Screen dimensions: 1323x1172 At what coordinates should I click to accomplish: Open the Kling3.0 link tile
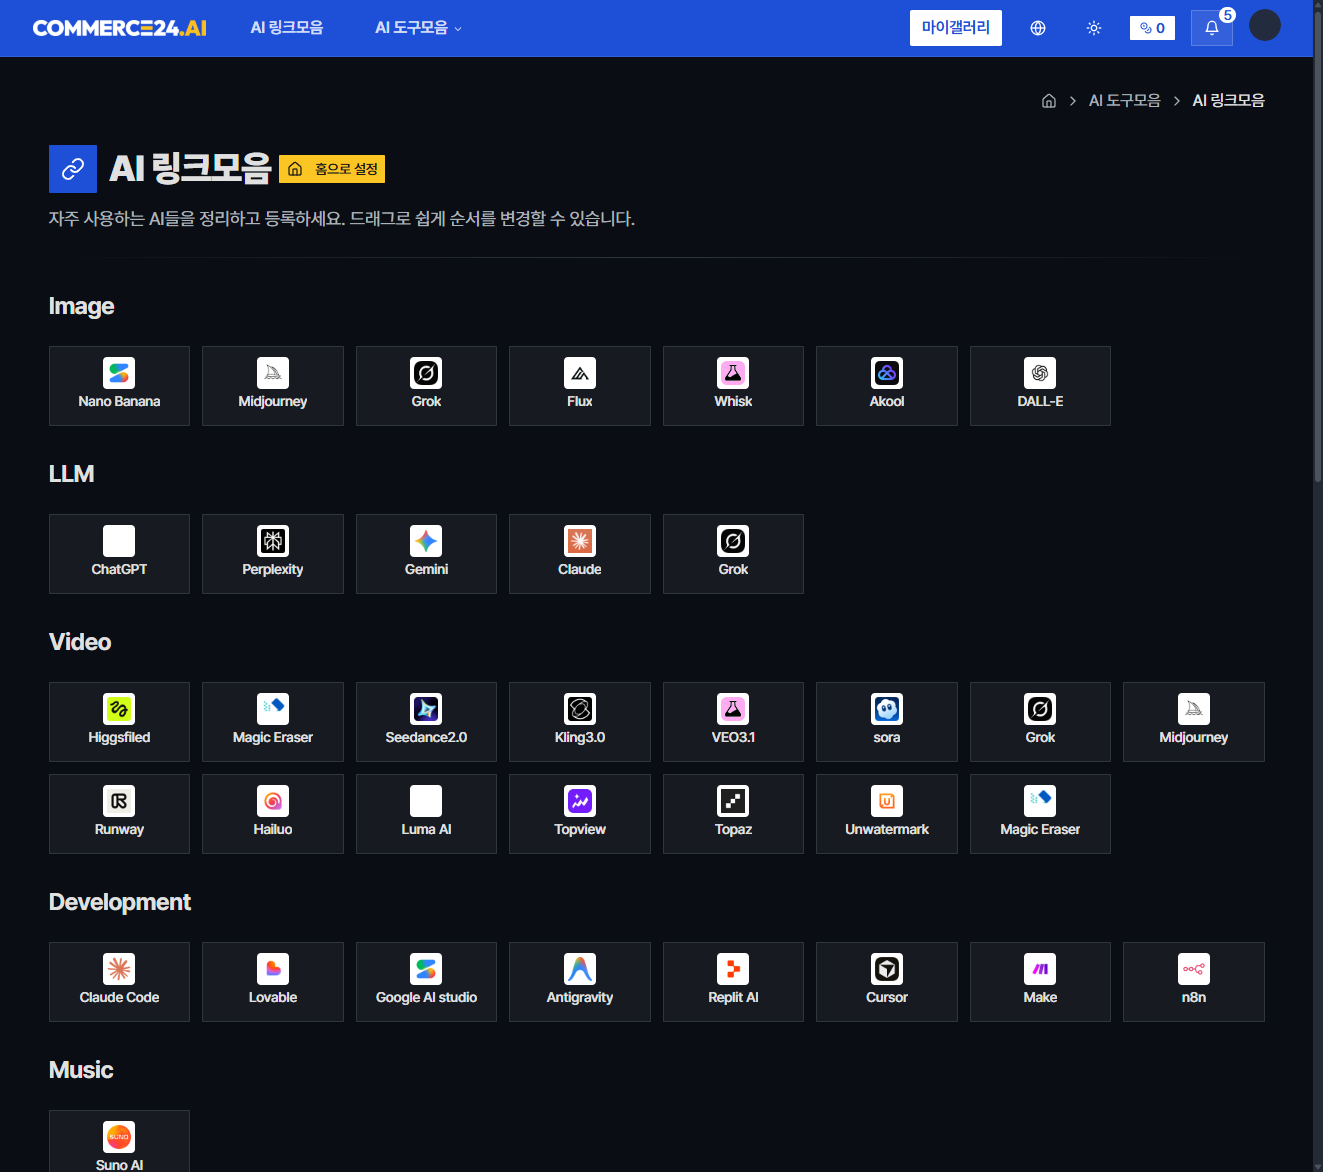pyautogui.click(x=580, y=722)
